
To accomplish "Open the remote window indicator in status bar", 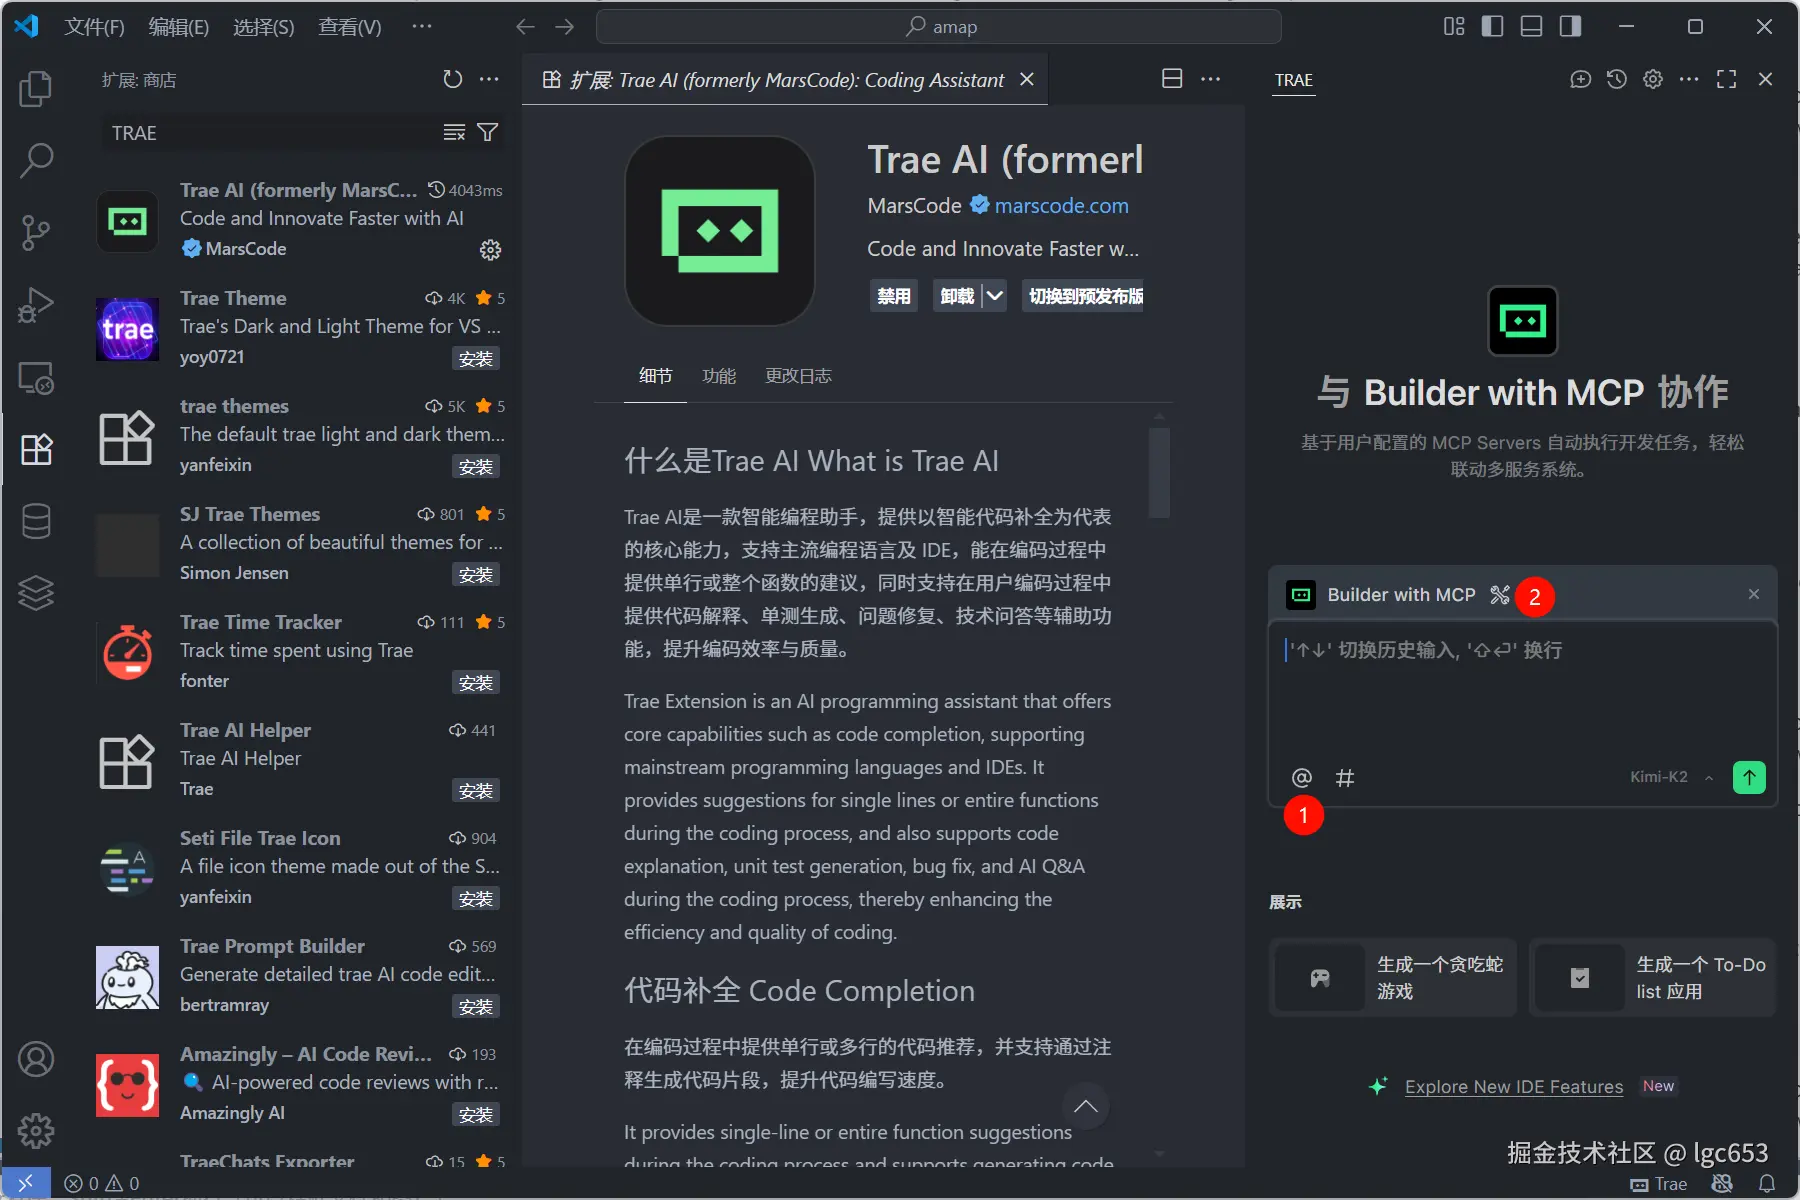I will (26, 1184).
